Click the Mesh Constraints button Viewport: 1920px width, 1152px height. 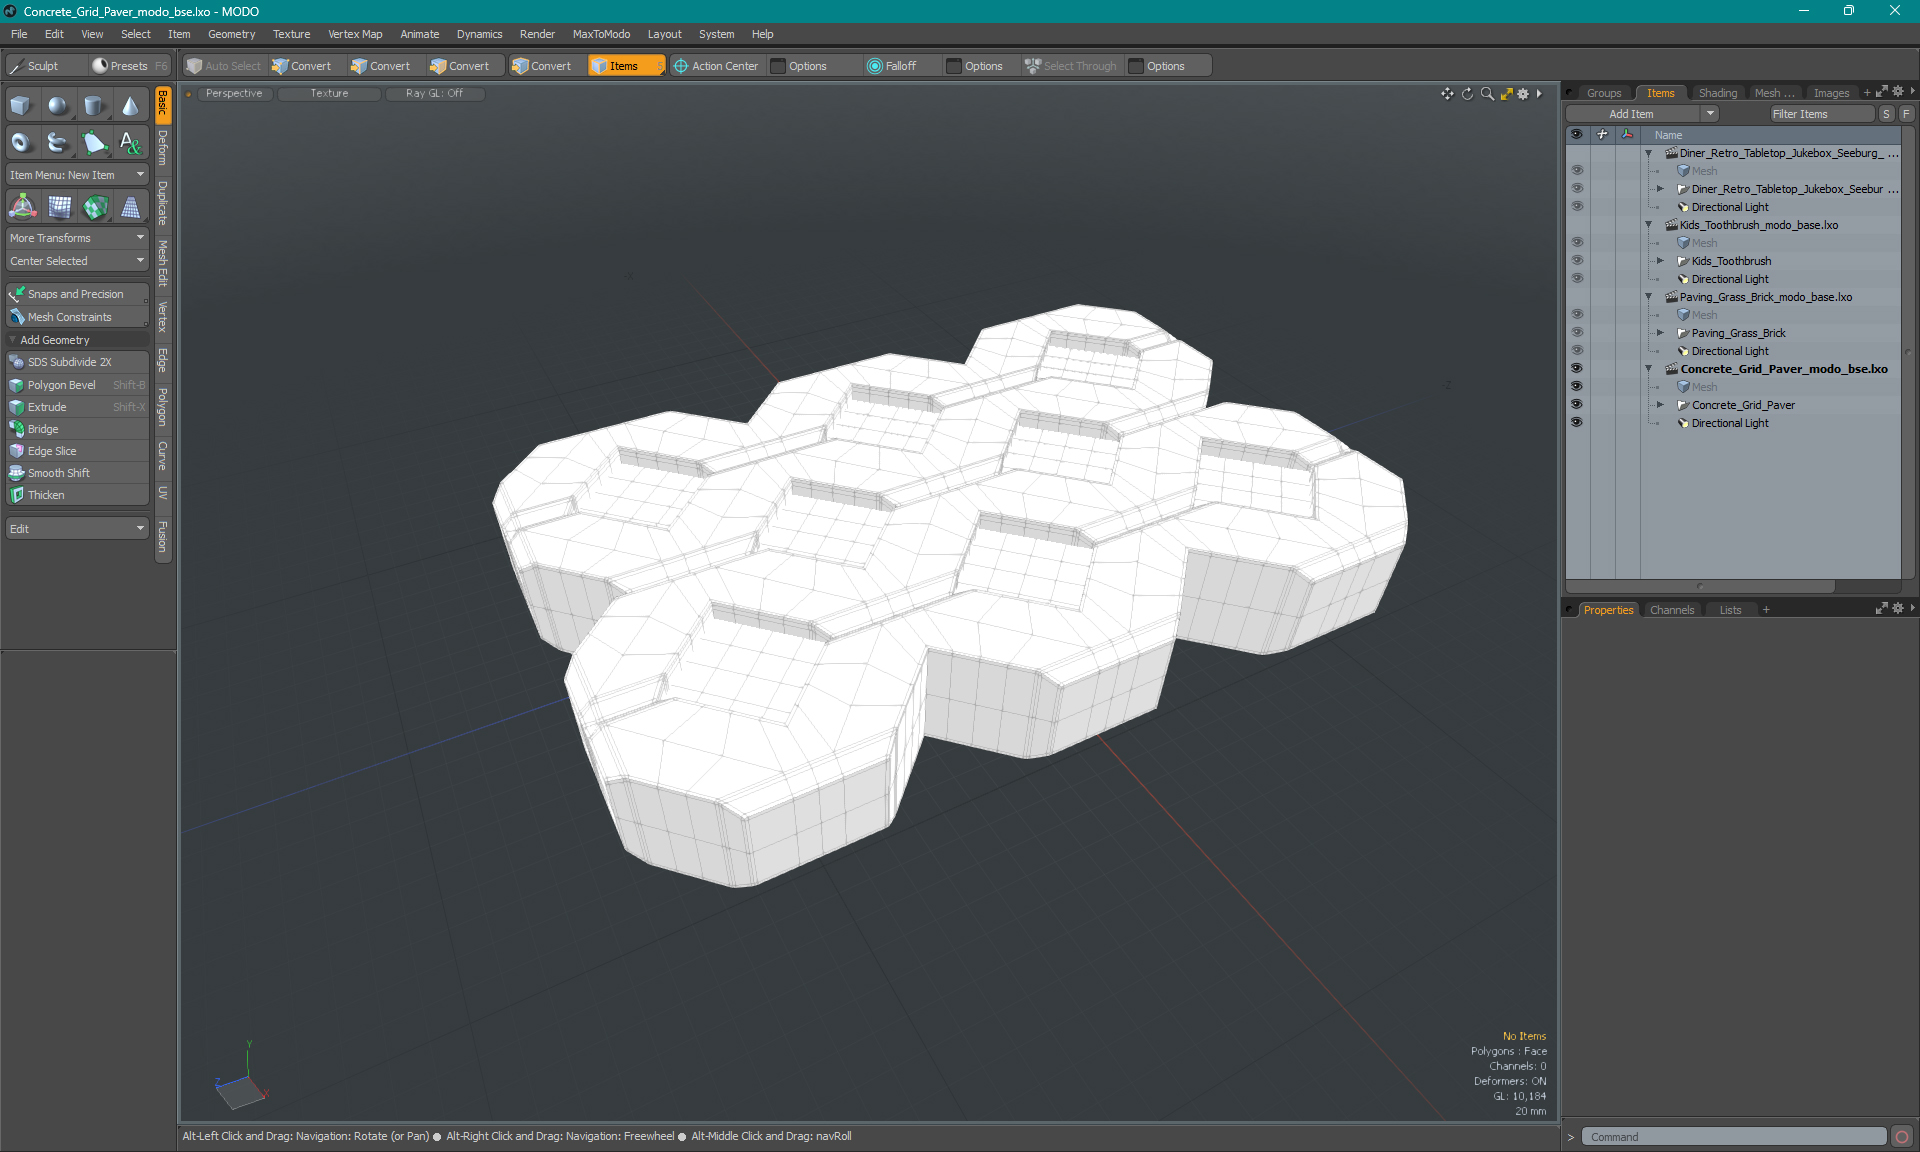coord(77,317)
